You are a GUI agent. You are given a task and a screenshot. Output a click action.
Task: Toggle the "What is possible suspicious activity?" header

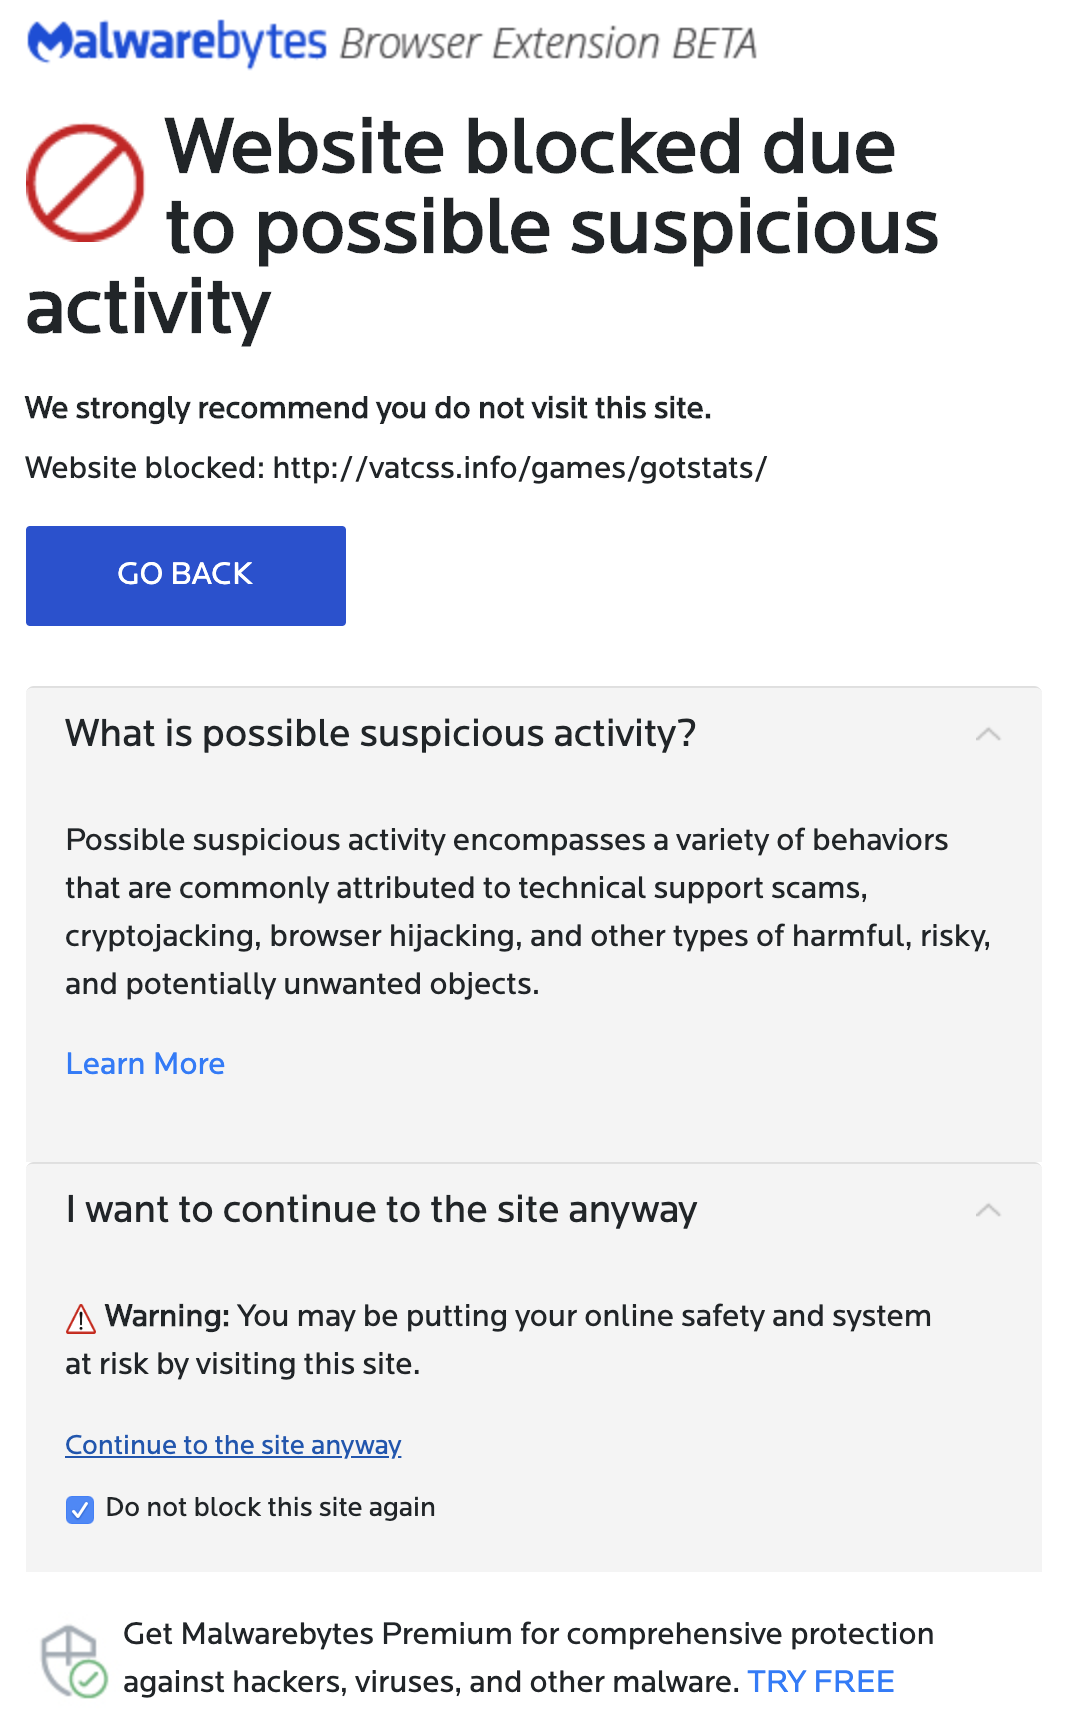[x=534, y=734]
